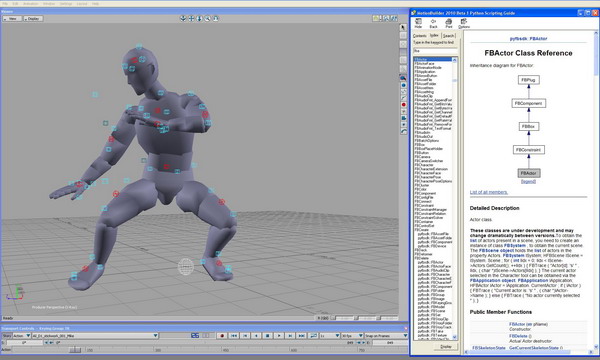The image size is (600, 360).
Task: Click the play button in Transport Controls
Action: (x=279, y=336)
